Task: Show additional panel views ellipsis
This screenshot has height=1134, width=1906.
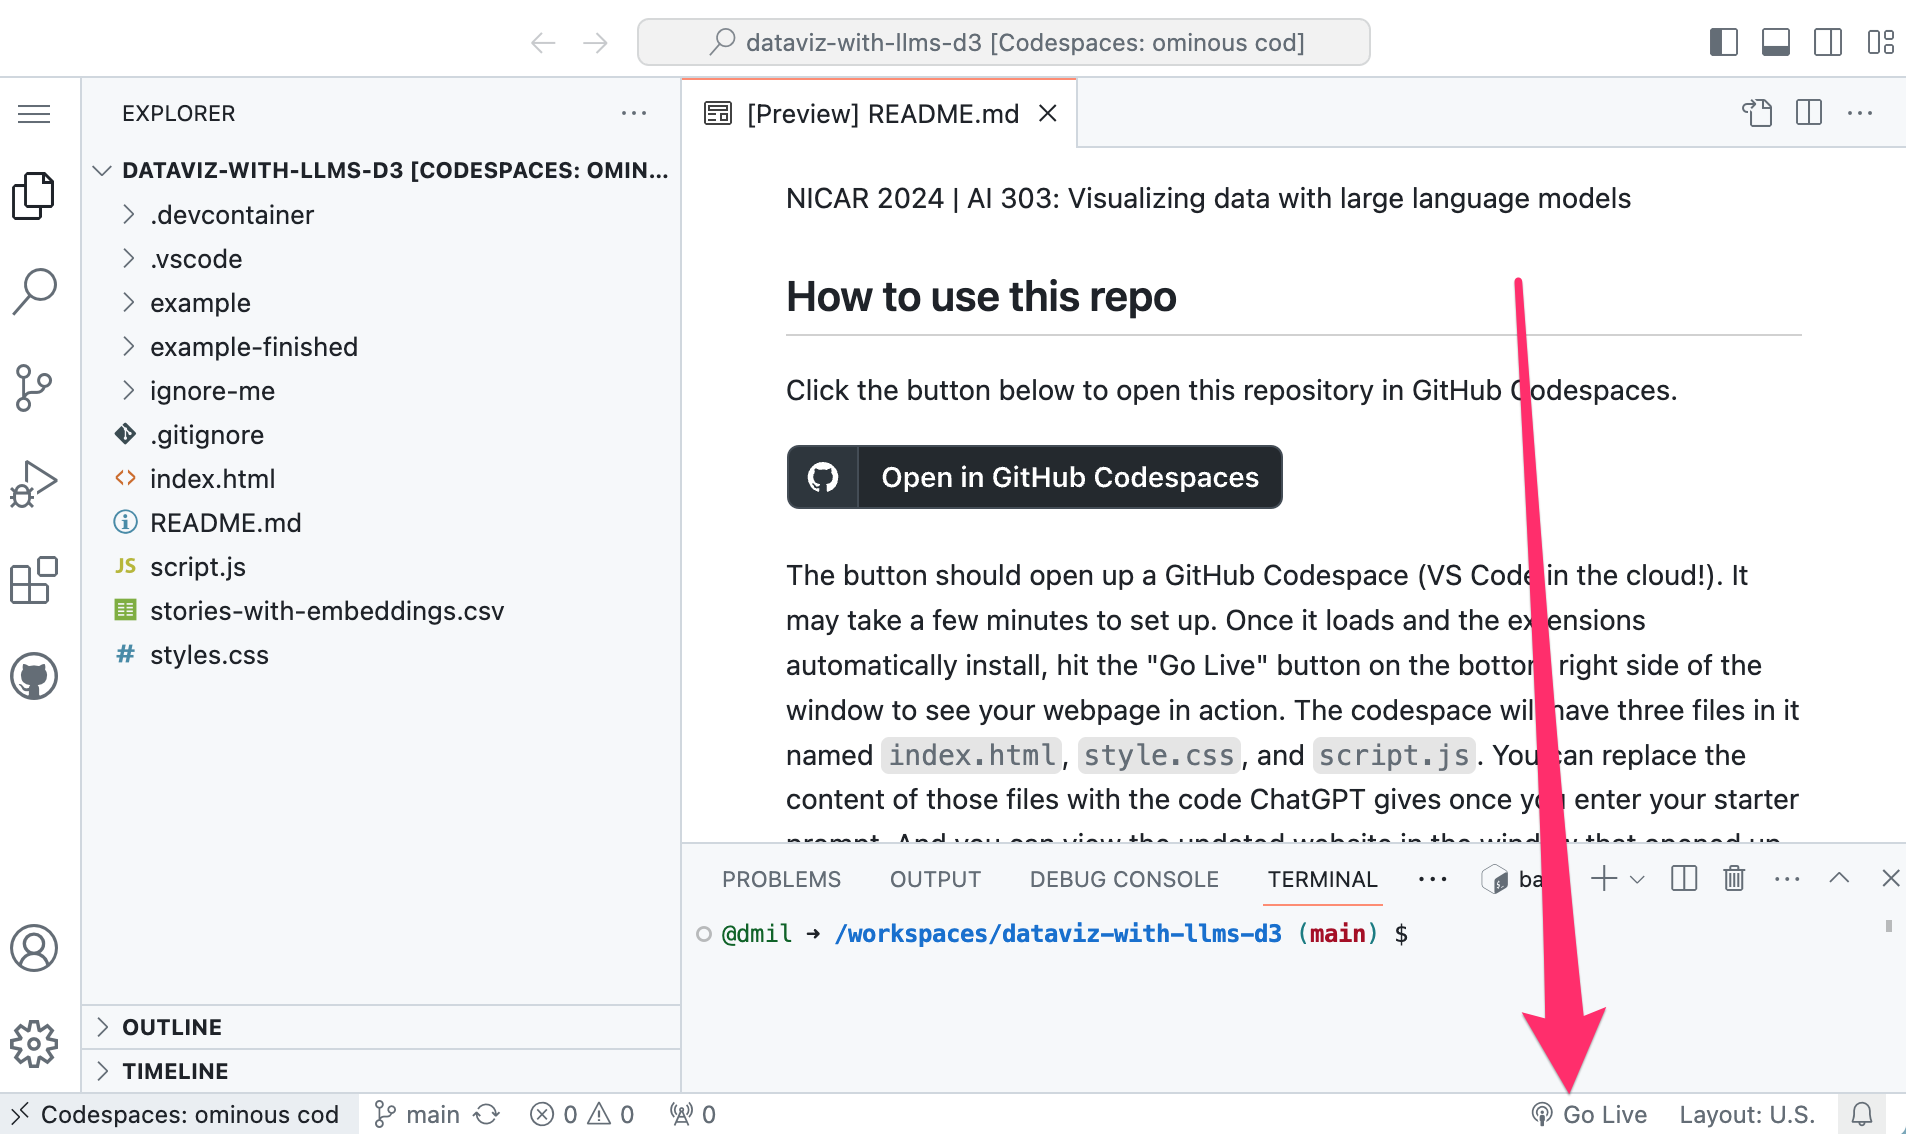Action: [x=1433, y=879]
